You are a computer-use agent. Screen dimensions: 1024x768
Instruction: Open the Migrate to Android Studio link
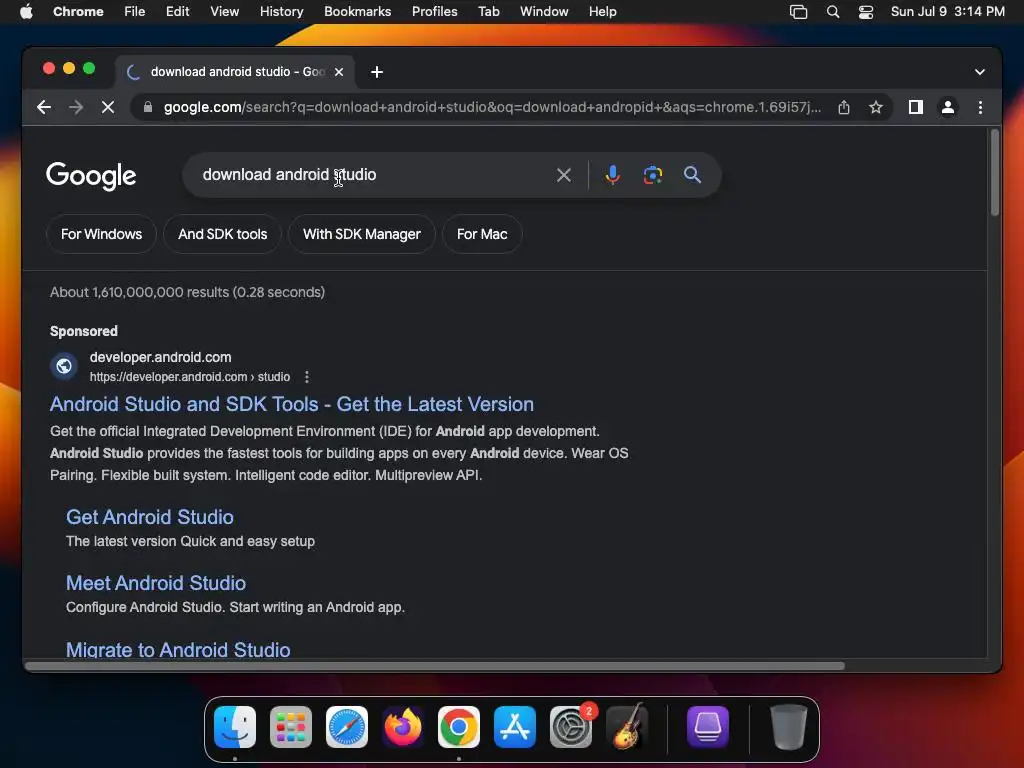(178, 649)
